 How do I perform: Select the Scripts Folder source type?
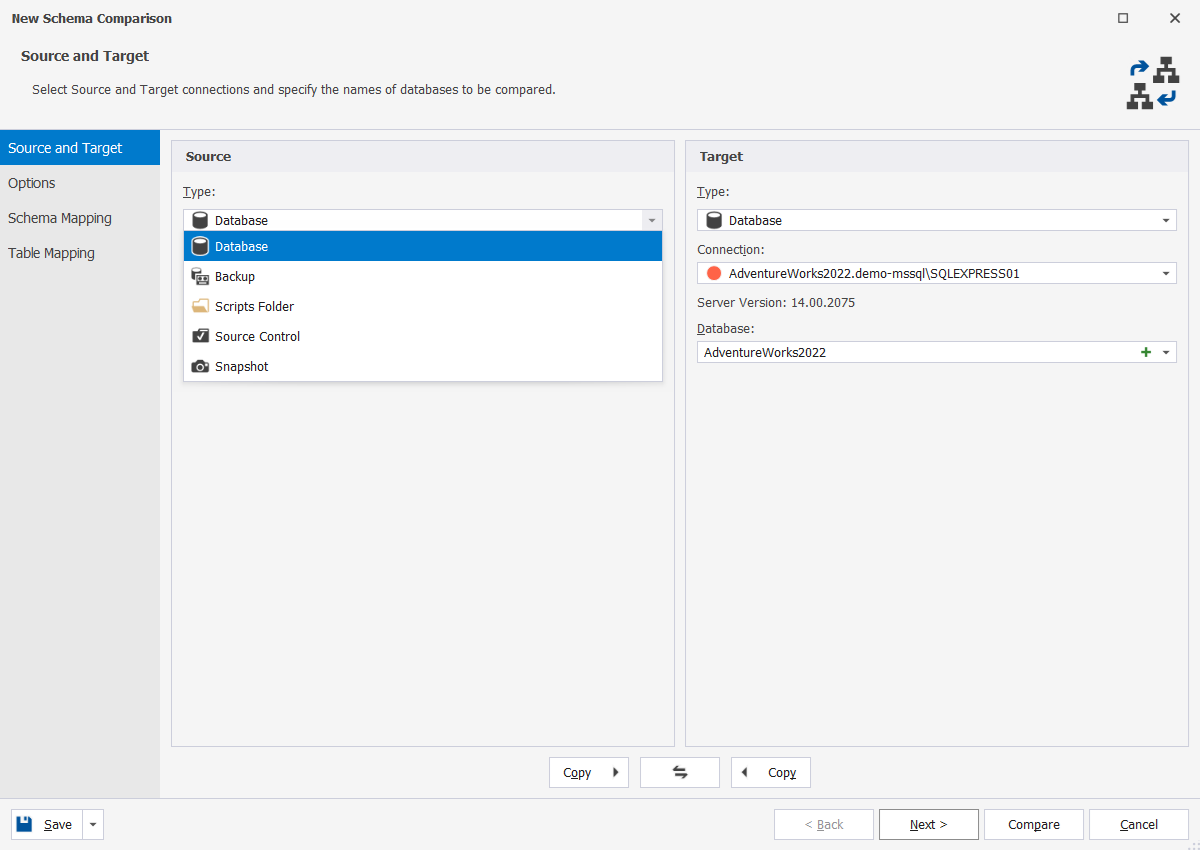(253, 306)
